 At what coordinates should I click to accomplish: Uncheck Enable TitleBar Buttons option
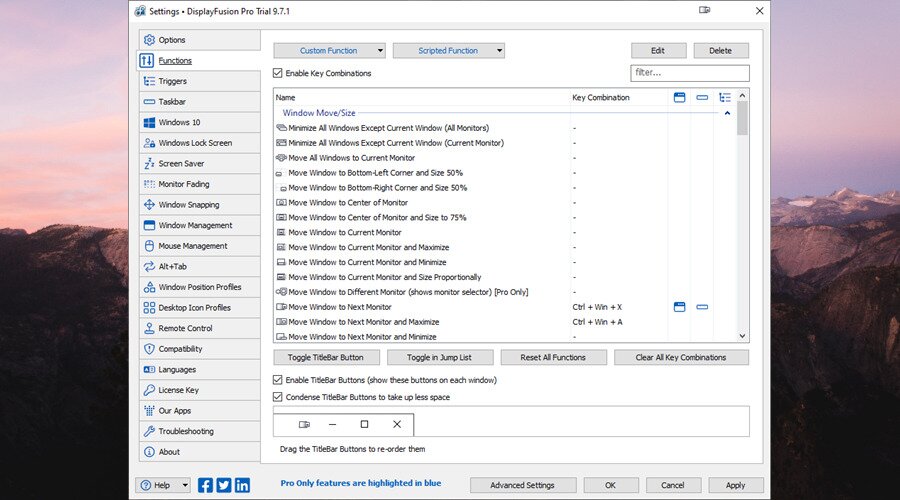278,380
